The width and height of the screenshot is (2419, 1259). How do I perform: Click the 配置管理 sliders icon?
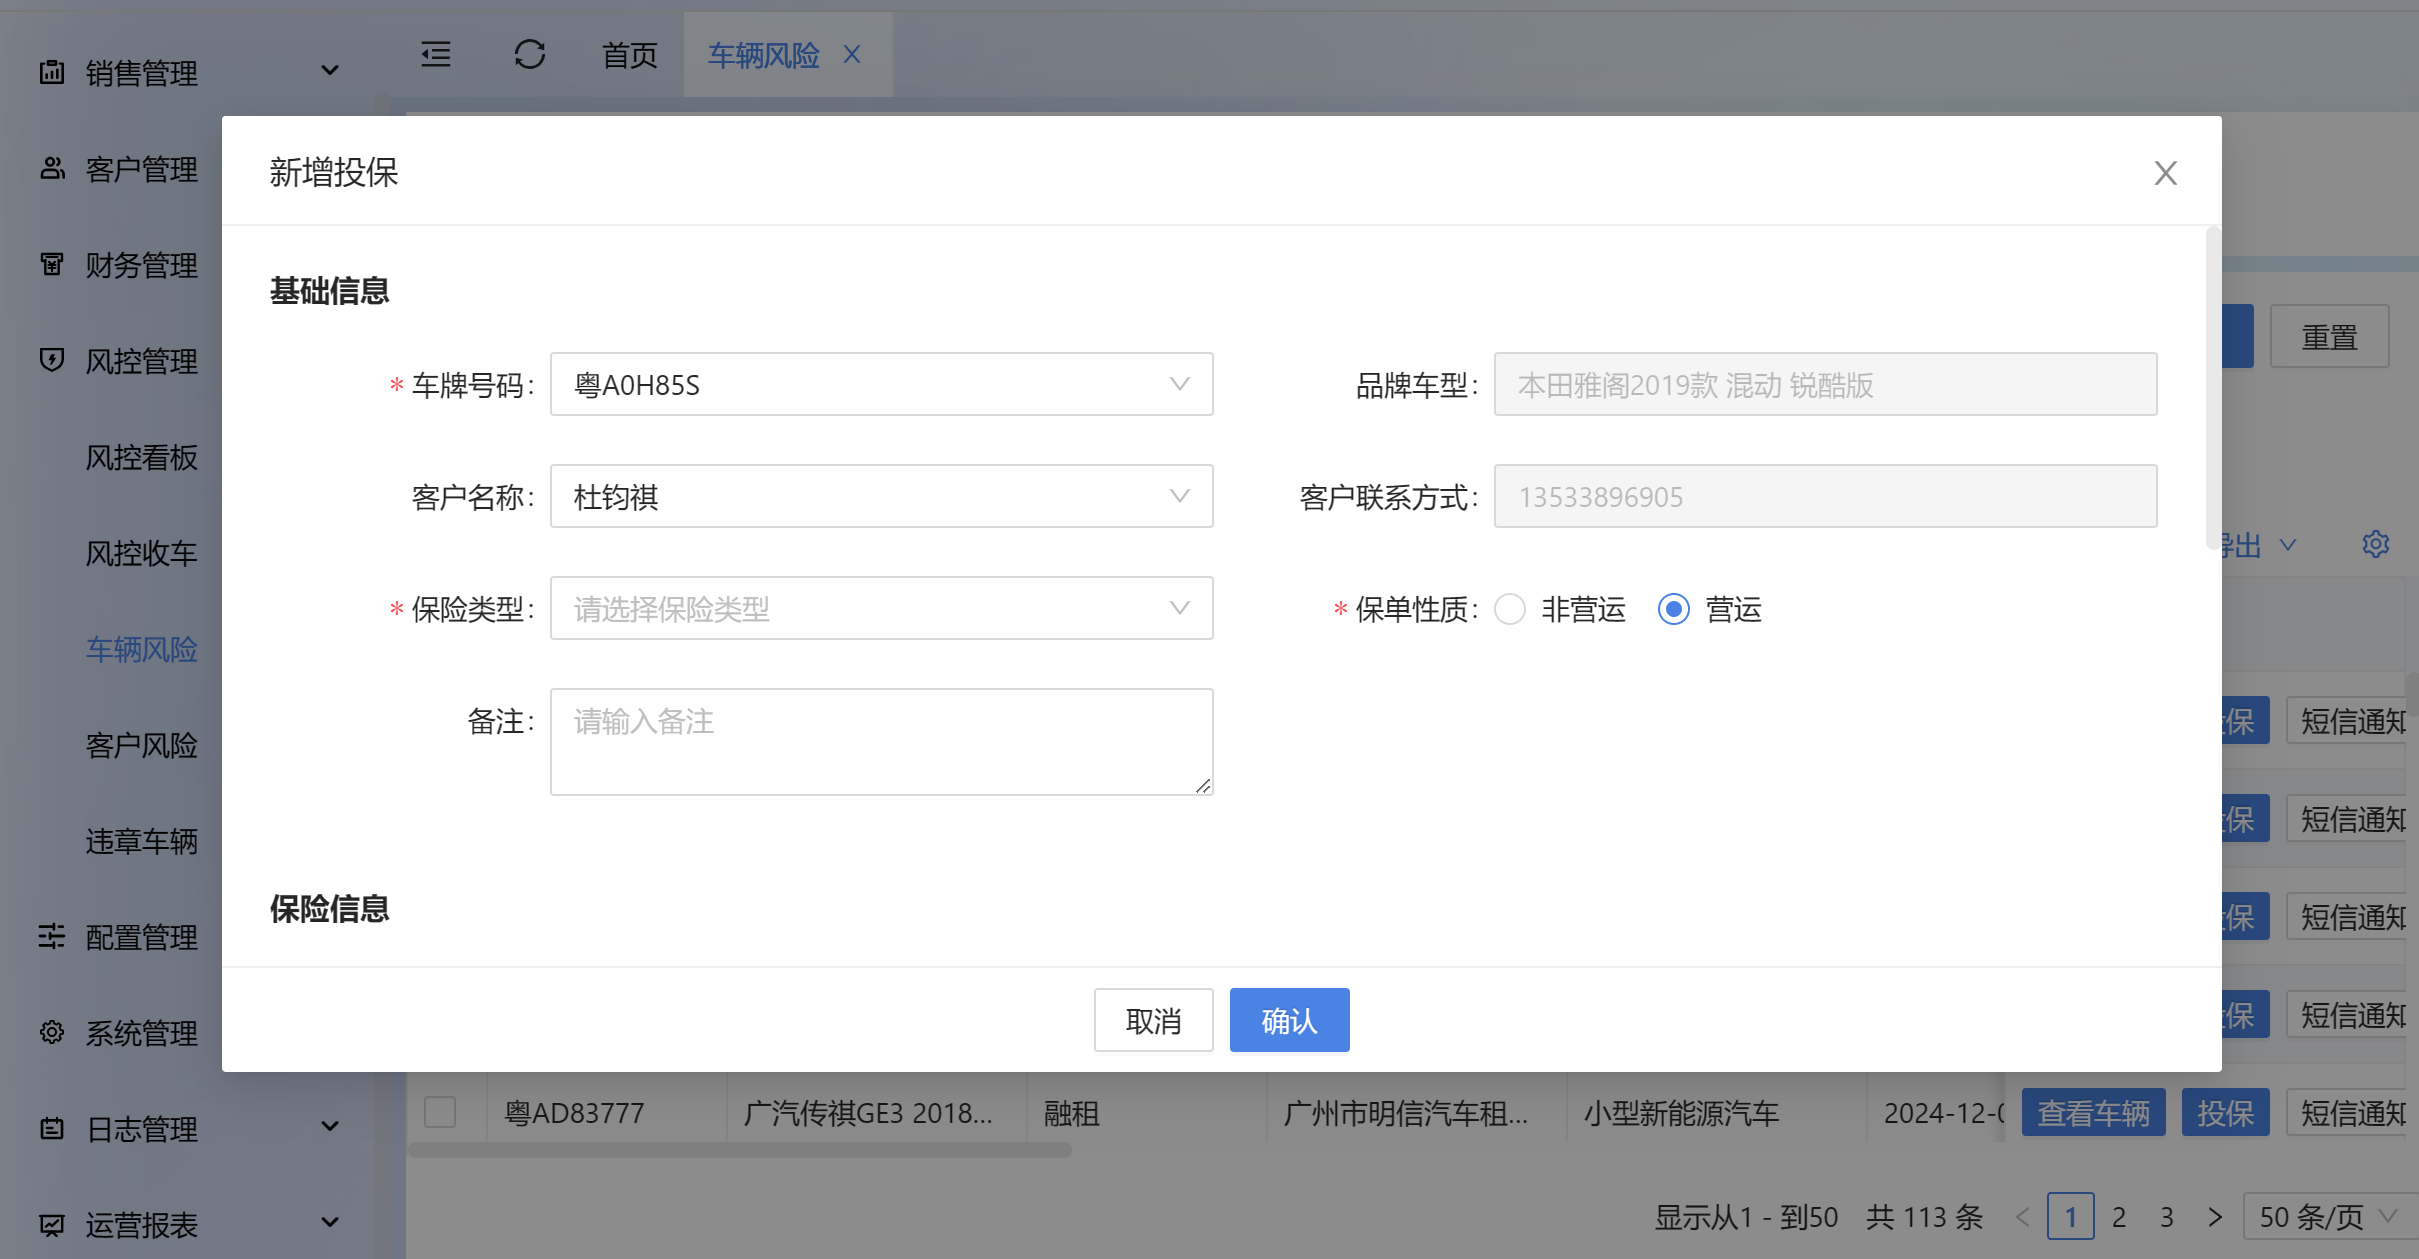coord(52,936)
